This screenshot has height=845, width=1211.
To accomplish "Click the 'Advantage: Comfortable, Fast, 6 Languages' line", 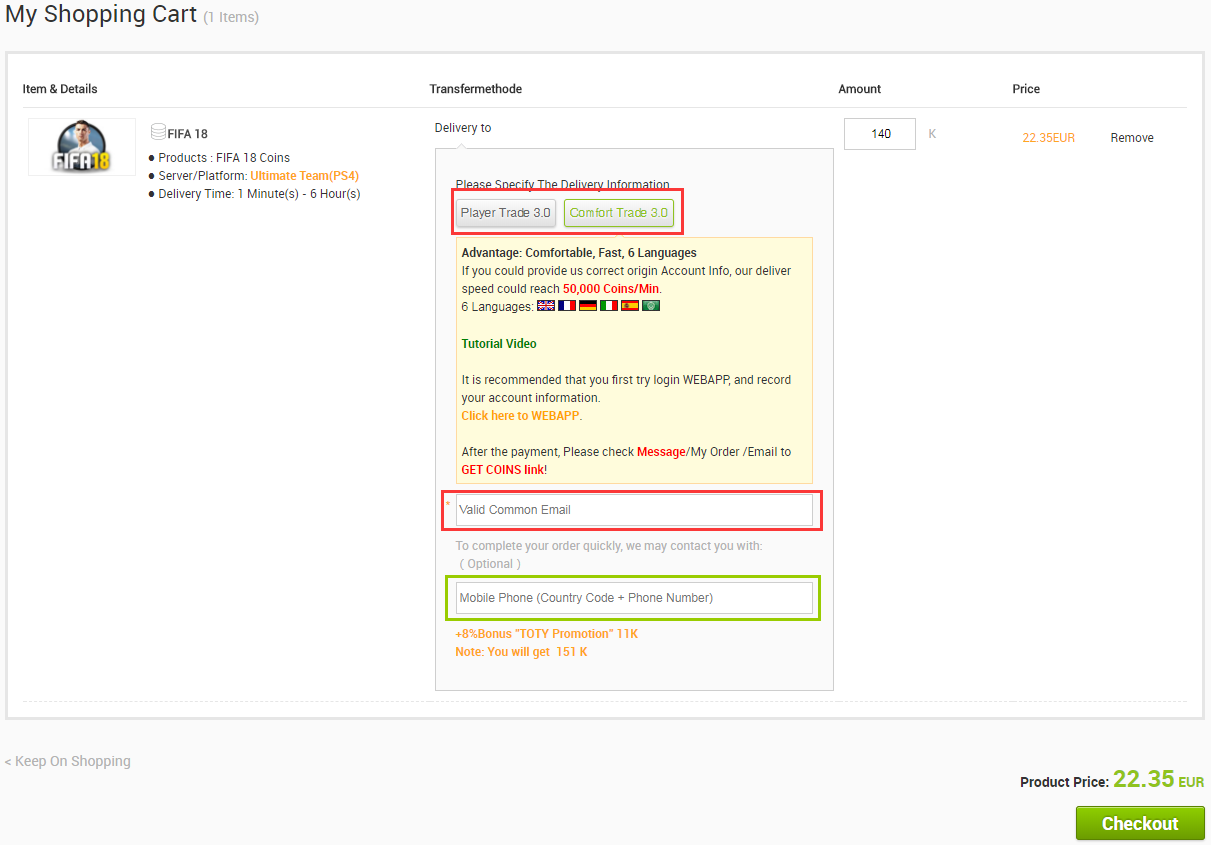I will click(579, 253).
